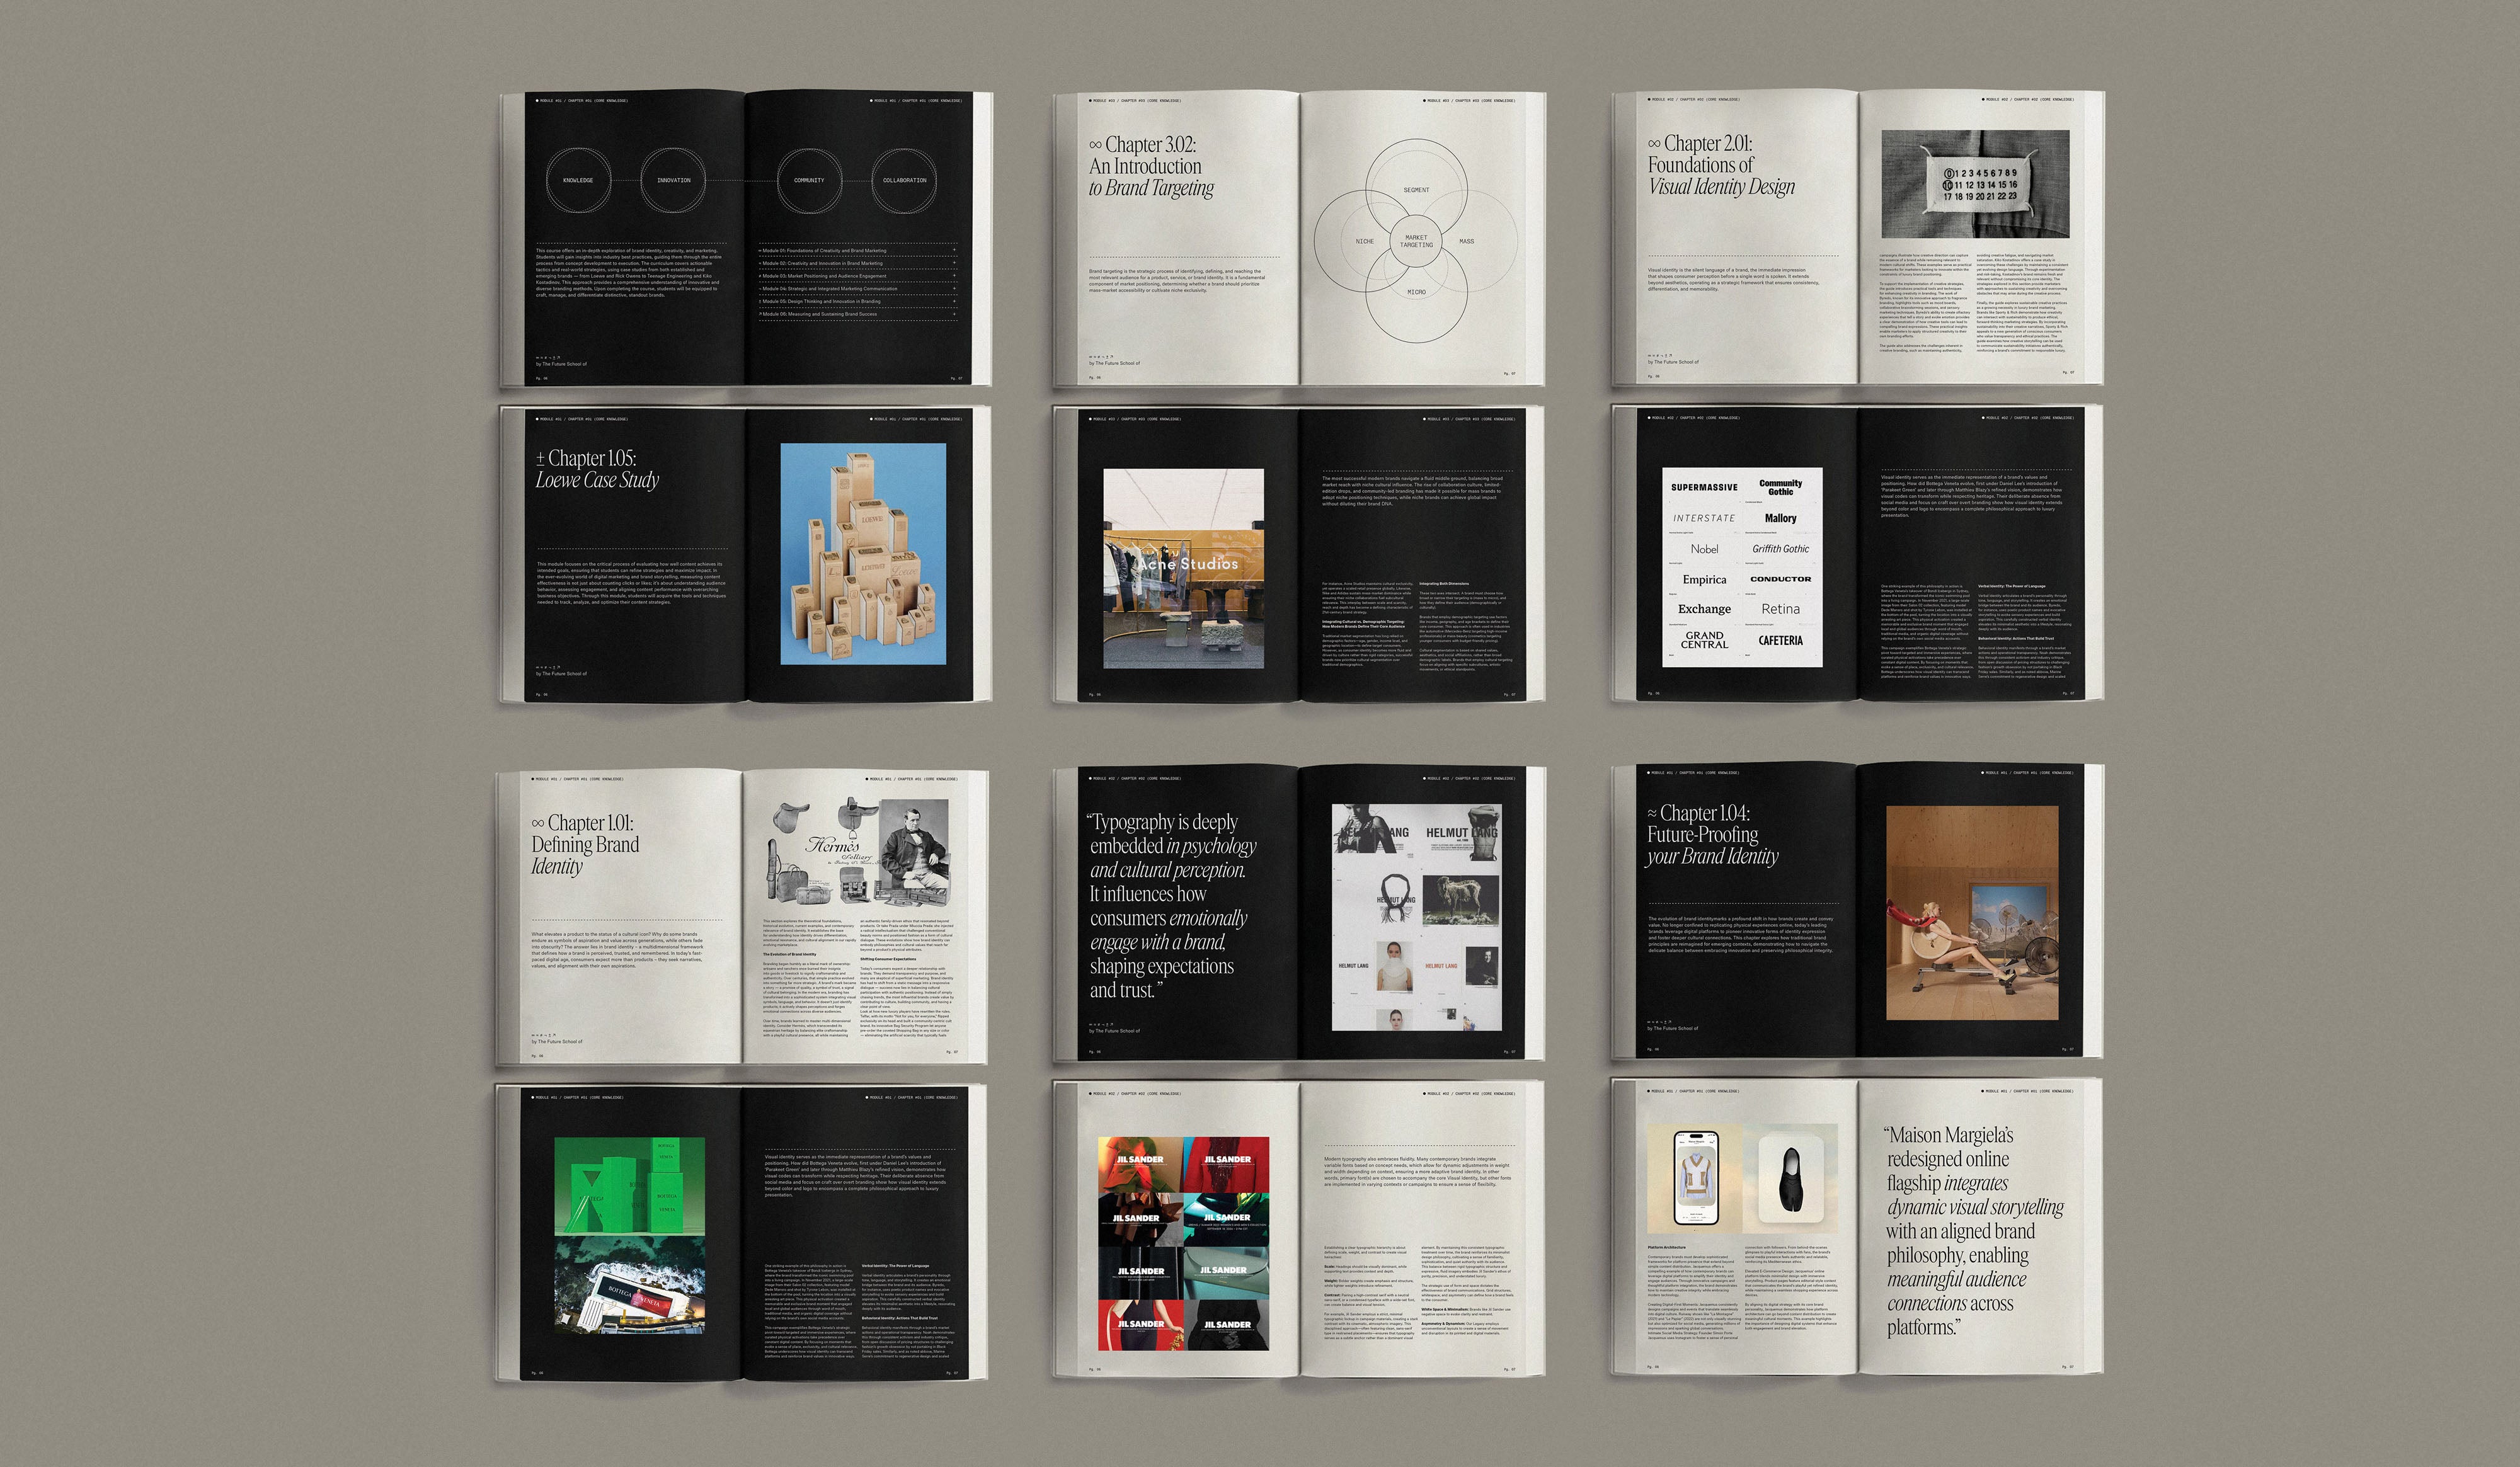Viewport: 2520px width, 1467px height.
Task: Click the MICRO label in the Venn diagram
Action: click(1416, 292)
